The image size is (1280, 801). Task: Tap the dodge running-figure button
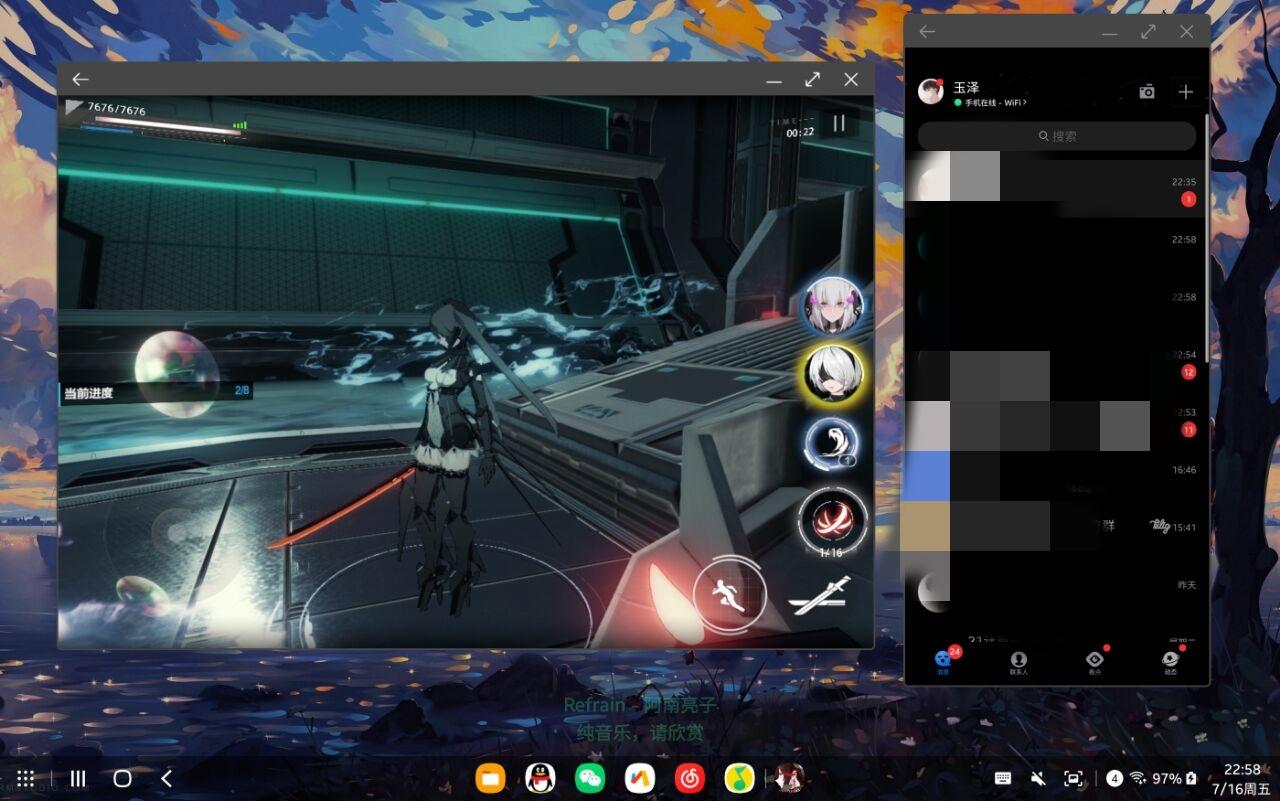[730, 593]
